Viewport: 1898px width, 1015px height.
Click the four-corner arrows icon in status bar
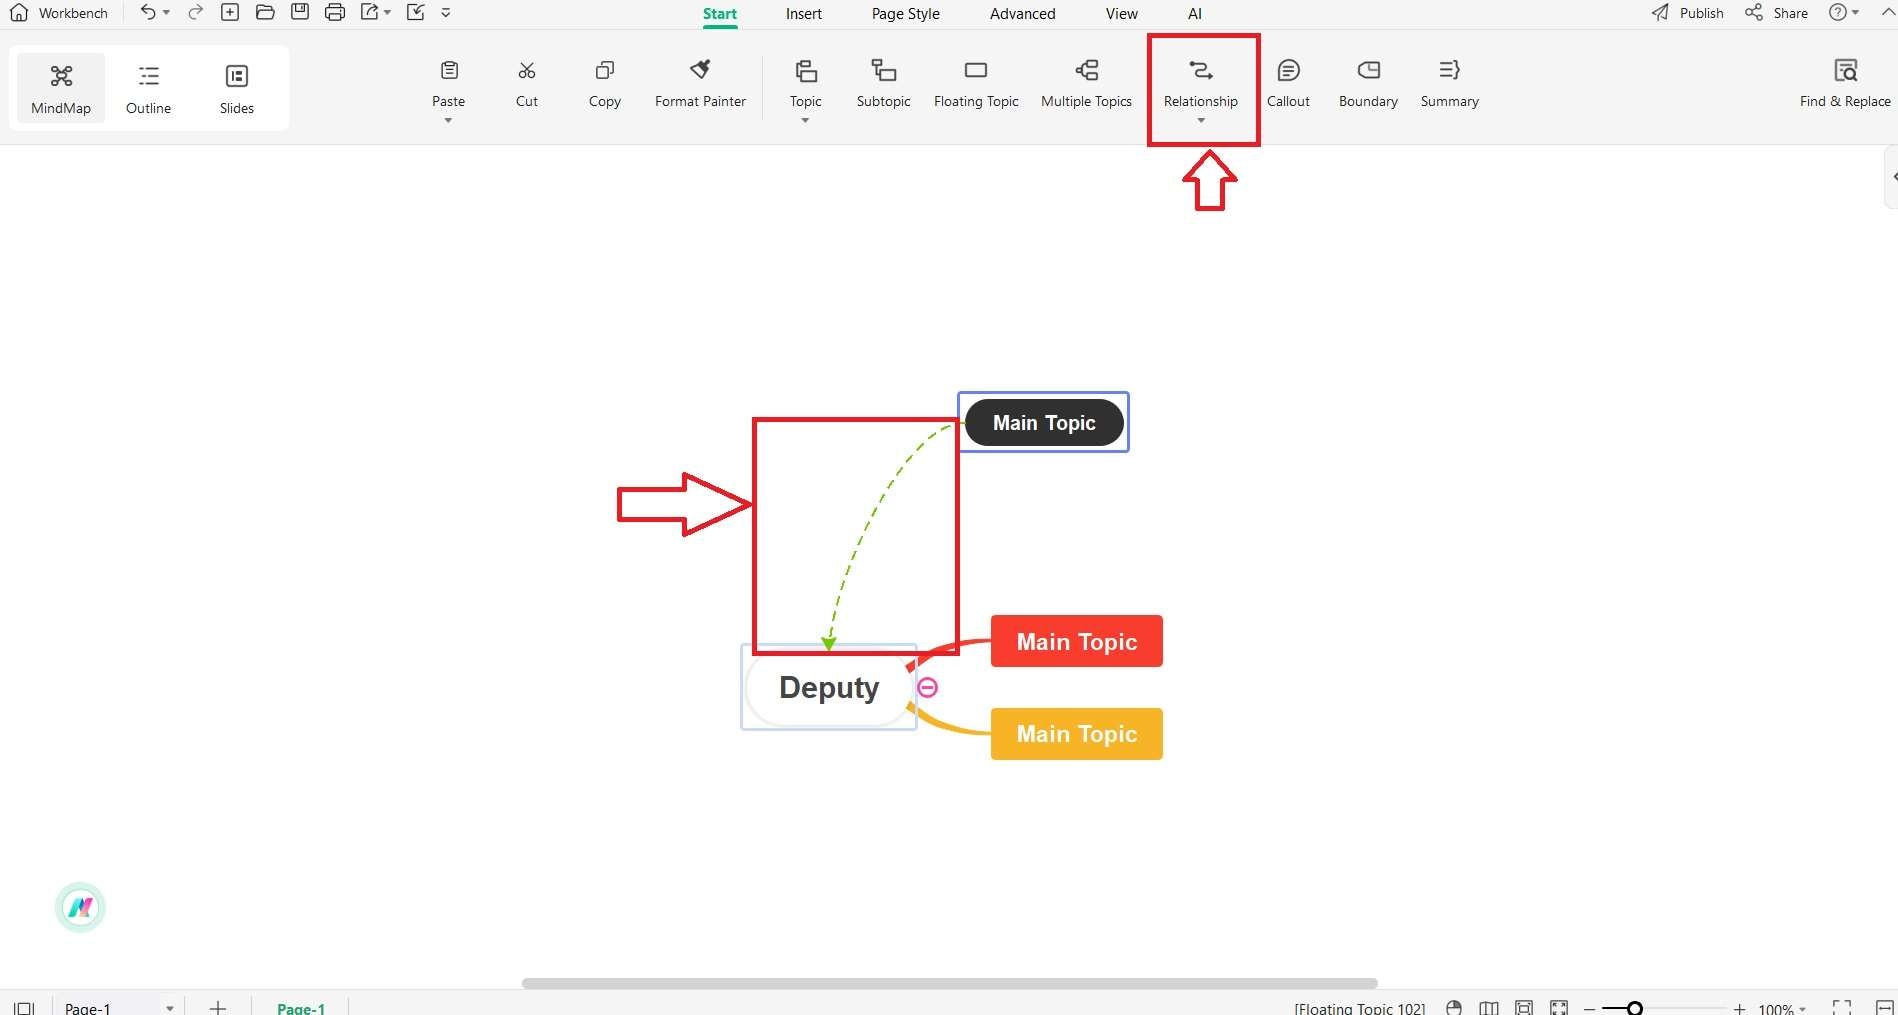click(1559, 1007)
